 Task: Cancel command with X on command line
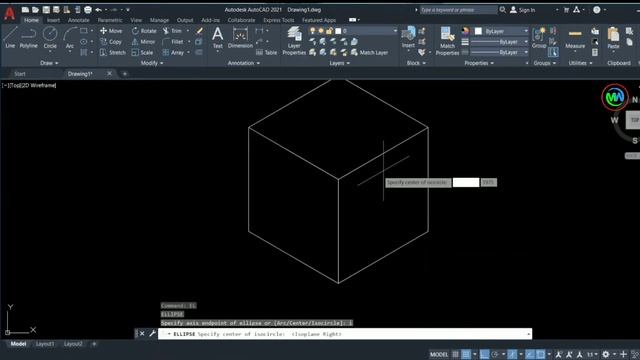(142, 333)
